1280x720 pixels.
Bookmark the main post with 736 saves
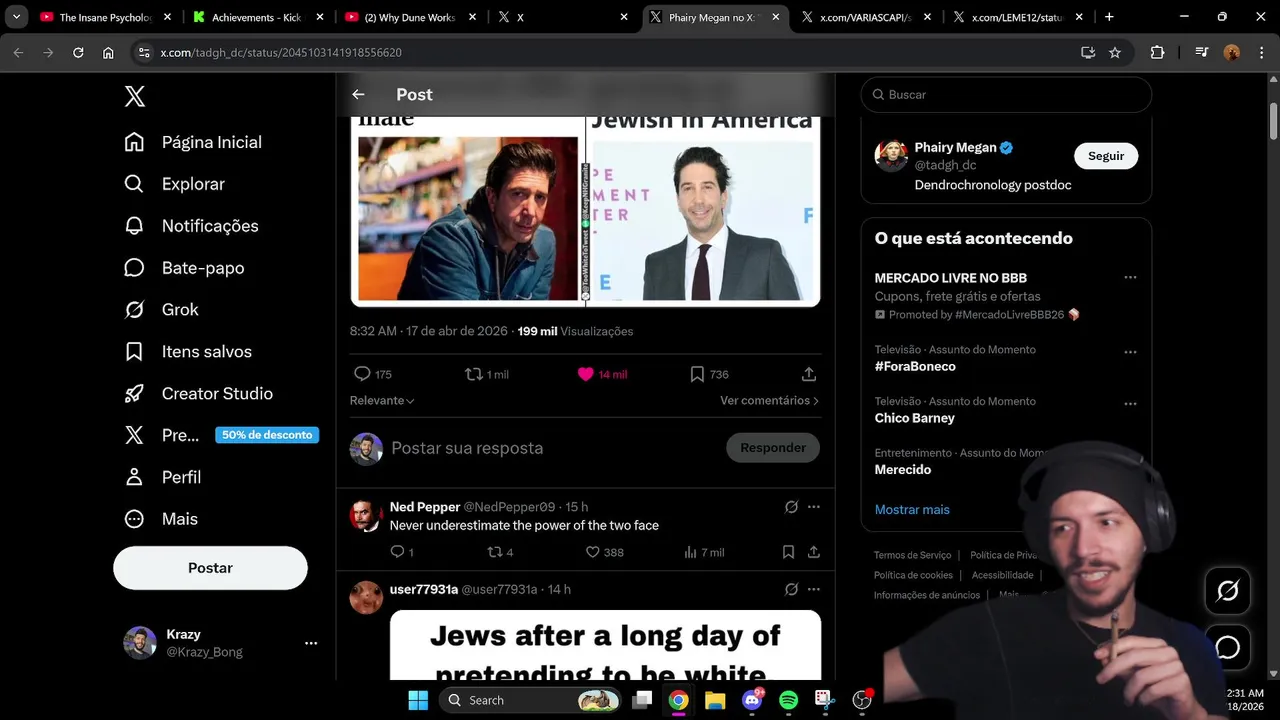[709, 374]
